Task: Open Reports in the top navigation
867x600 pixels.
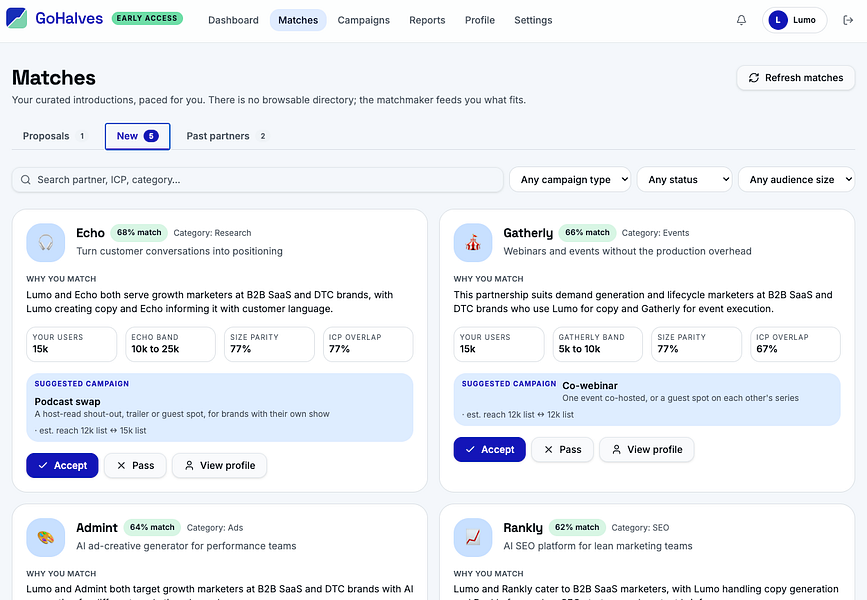Action: (x=427, y=20)
